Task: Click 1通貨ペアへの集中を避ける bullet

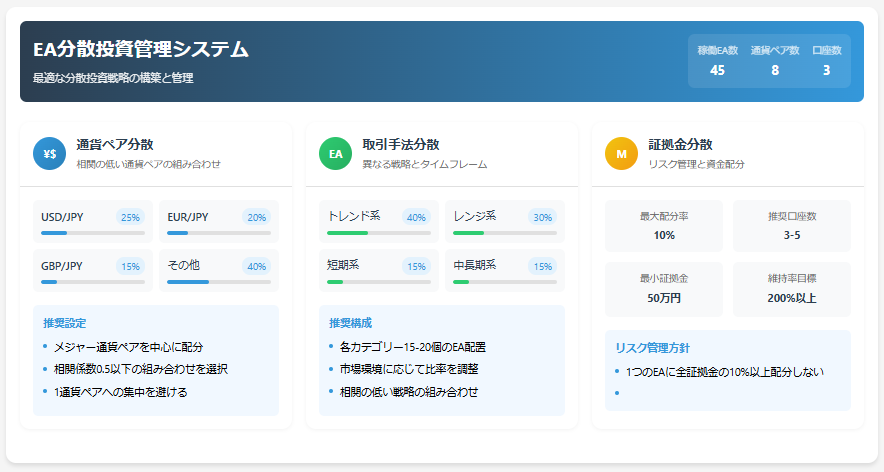Action: click(x=121, y=392)
